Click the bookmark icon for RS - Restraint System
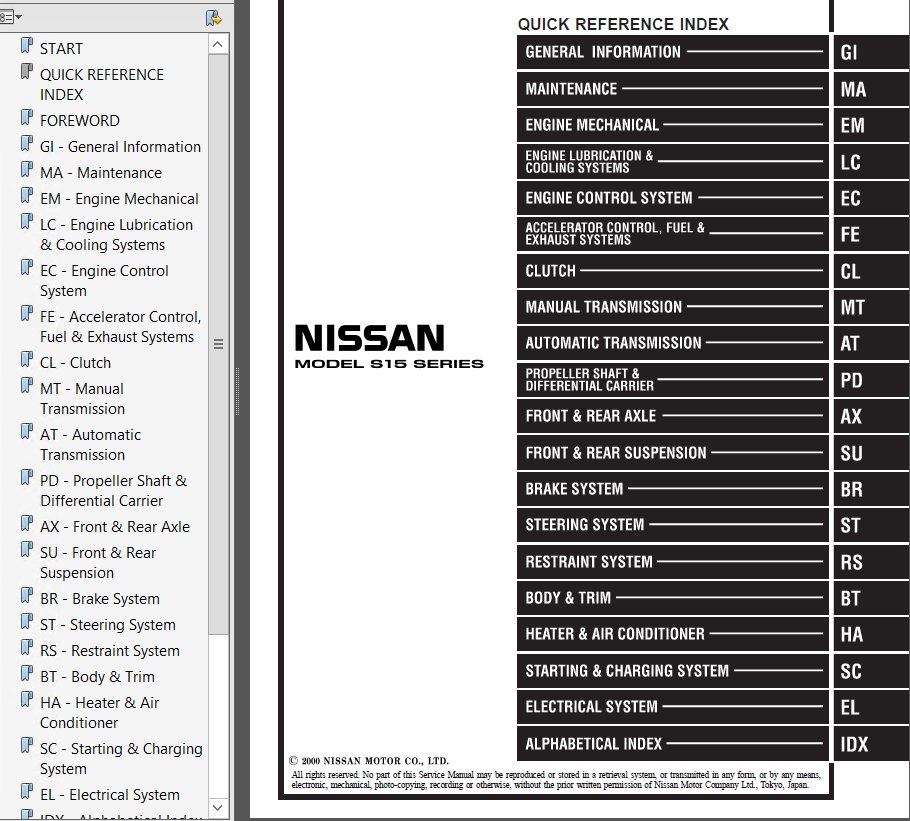 tap(27, 648)
